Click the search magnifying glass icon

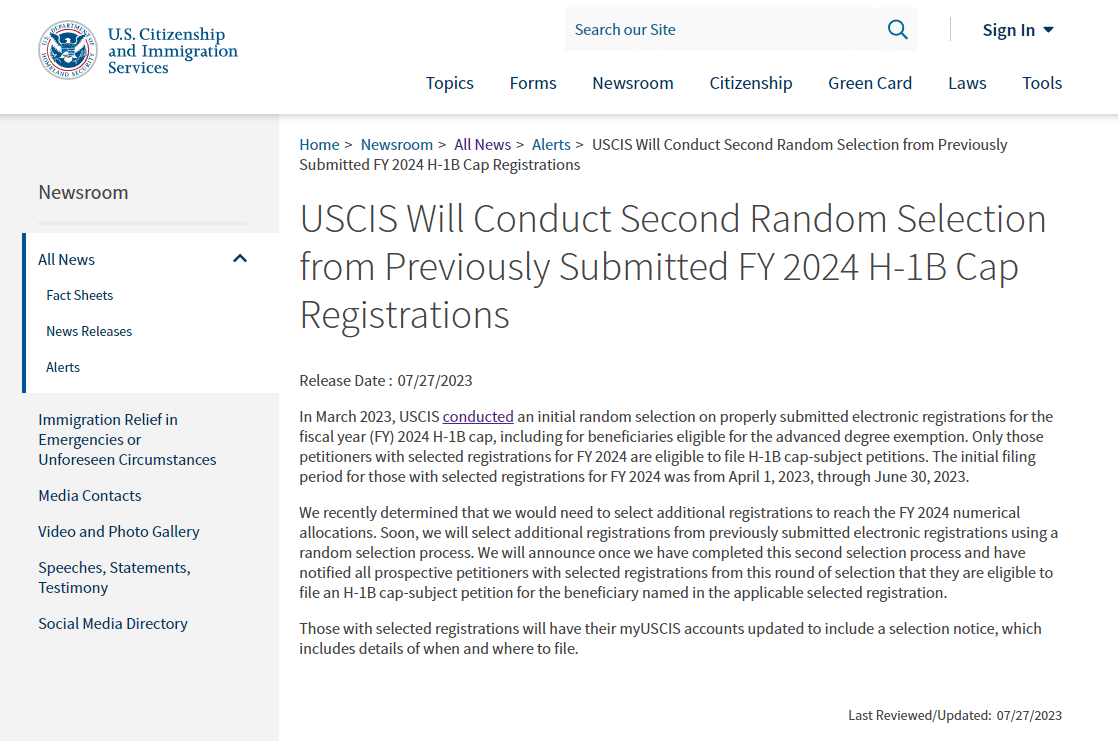(x=897, y=29)
